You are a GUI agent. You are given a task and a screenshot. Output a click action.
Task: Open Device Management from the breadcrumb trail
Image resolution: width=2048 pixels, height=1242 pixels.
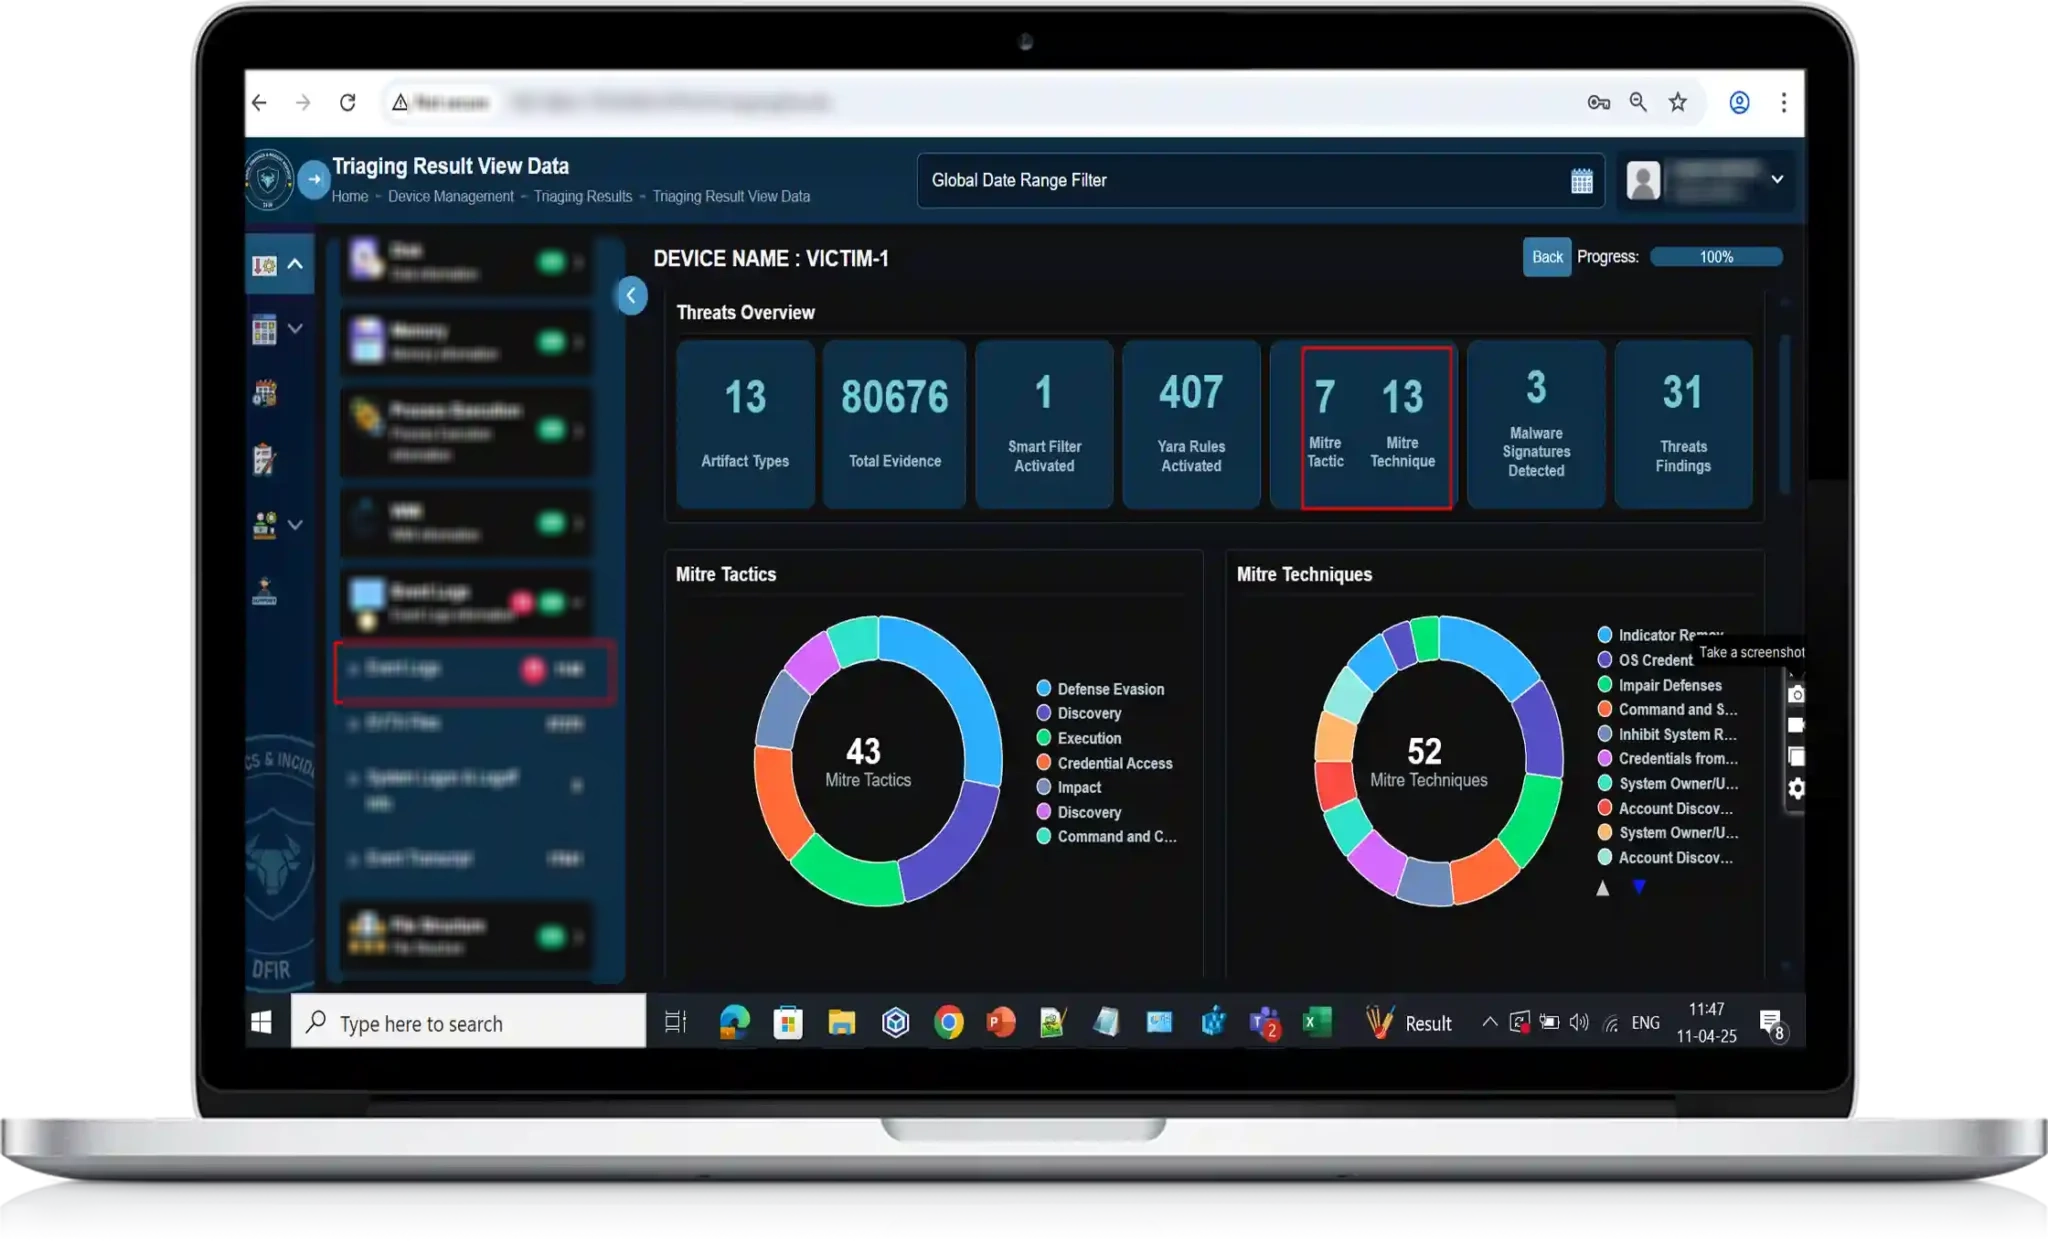(x=451, y=196)
